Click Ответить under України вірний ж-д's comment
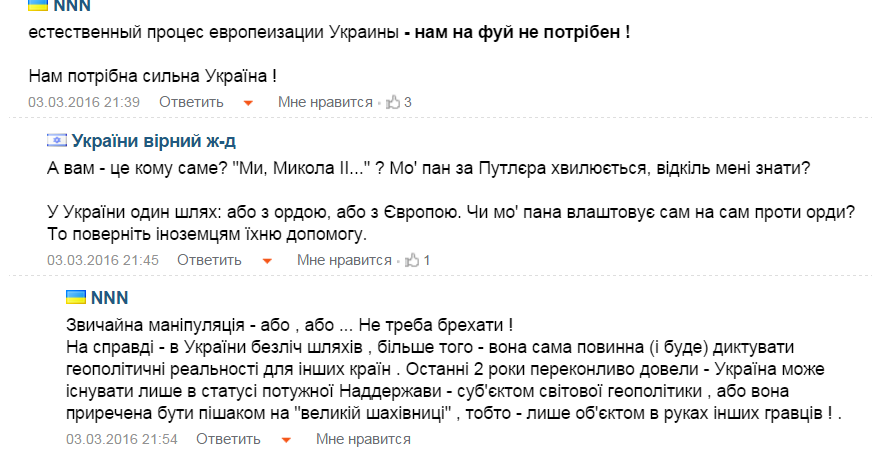This screenshot has height=455, width=883. pyautogui.click(x=209, y=260)
